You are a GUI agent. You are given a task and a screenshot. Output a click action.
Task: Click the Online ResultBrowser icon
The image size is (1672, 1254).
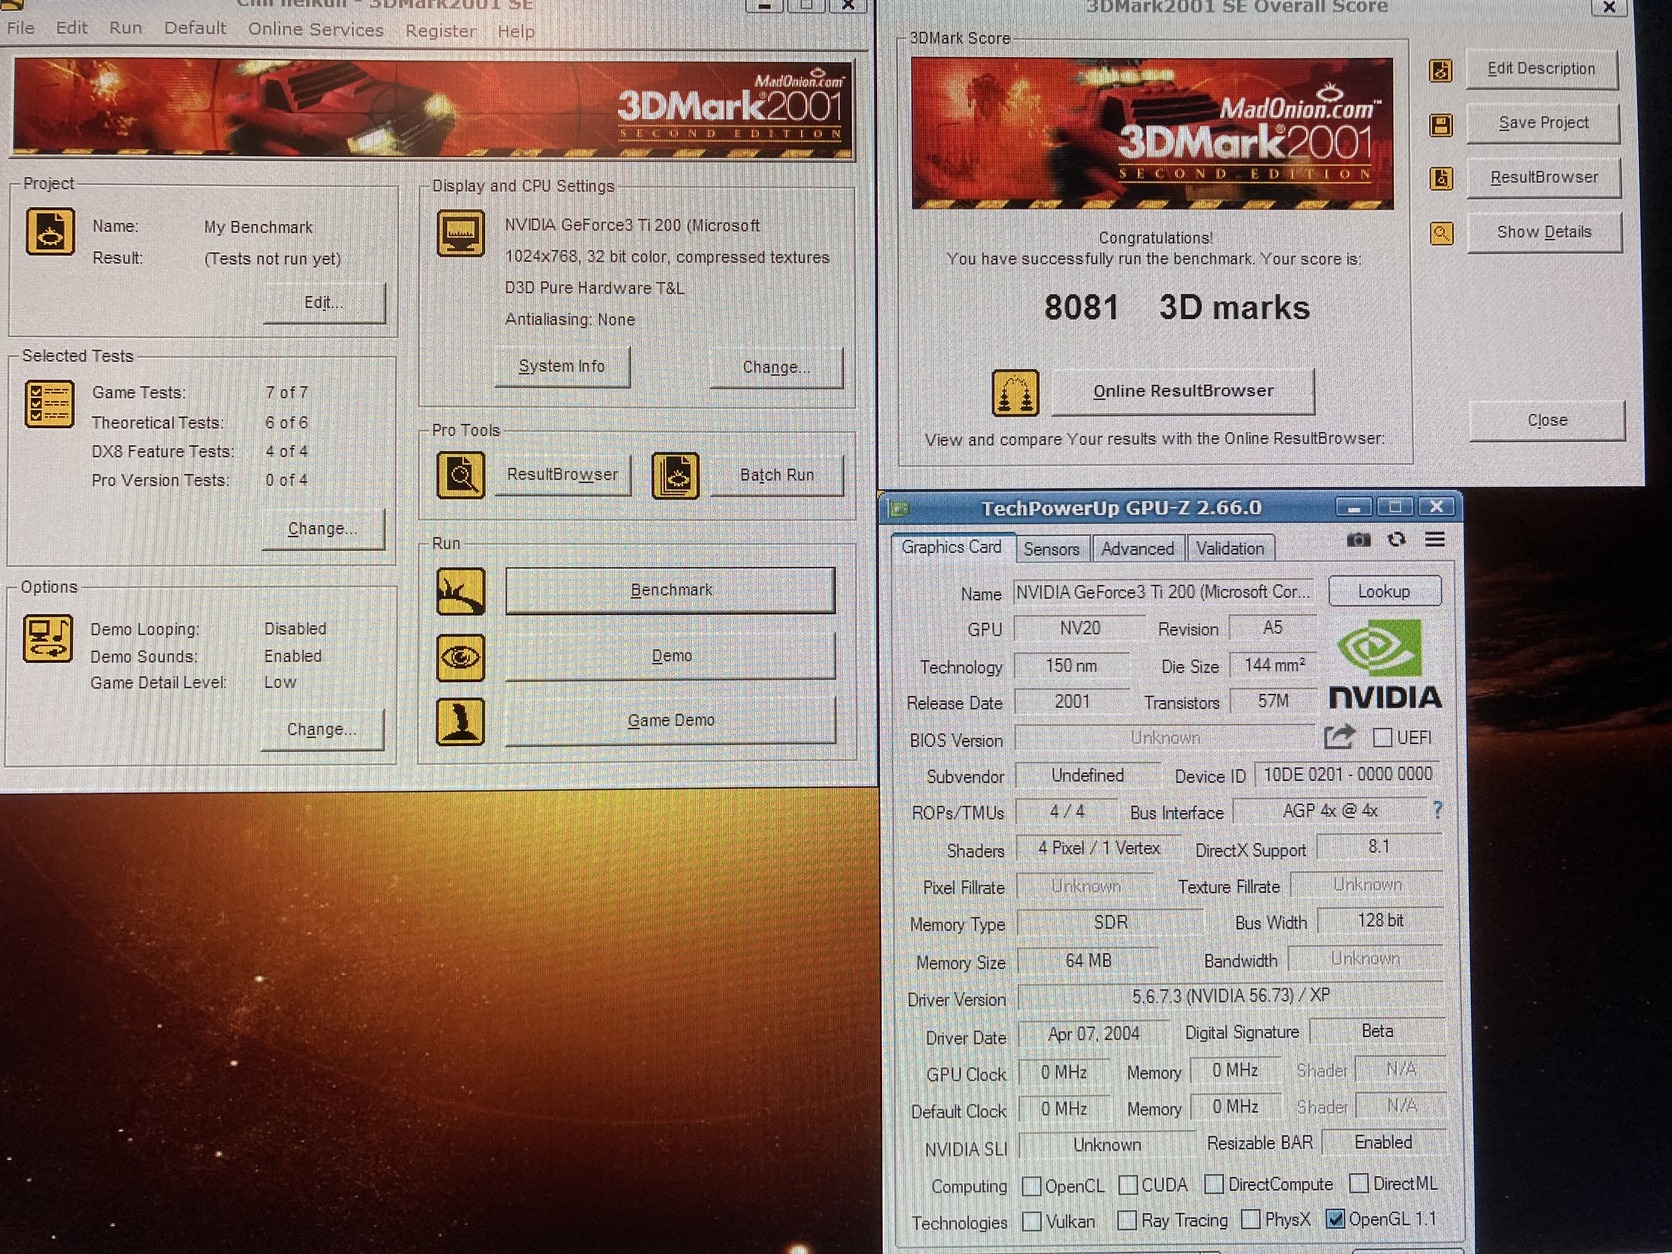tap(1015, 392)
